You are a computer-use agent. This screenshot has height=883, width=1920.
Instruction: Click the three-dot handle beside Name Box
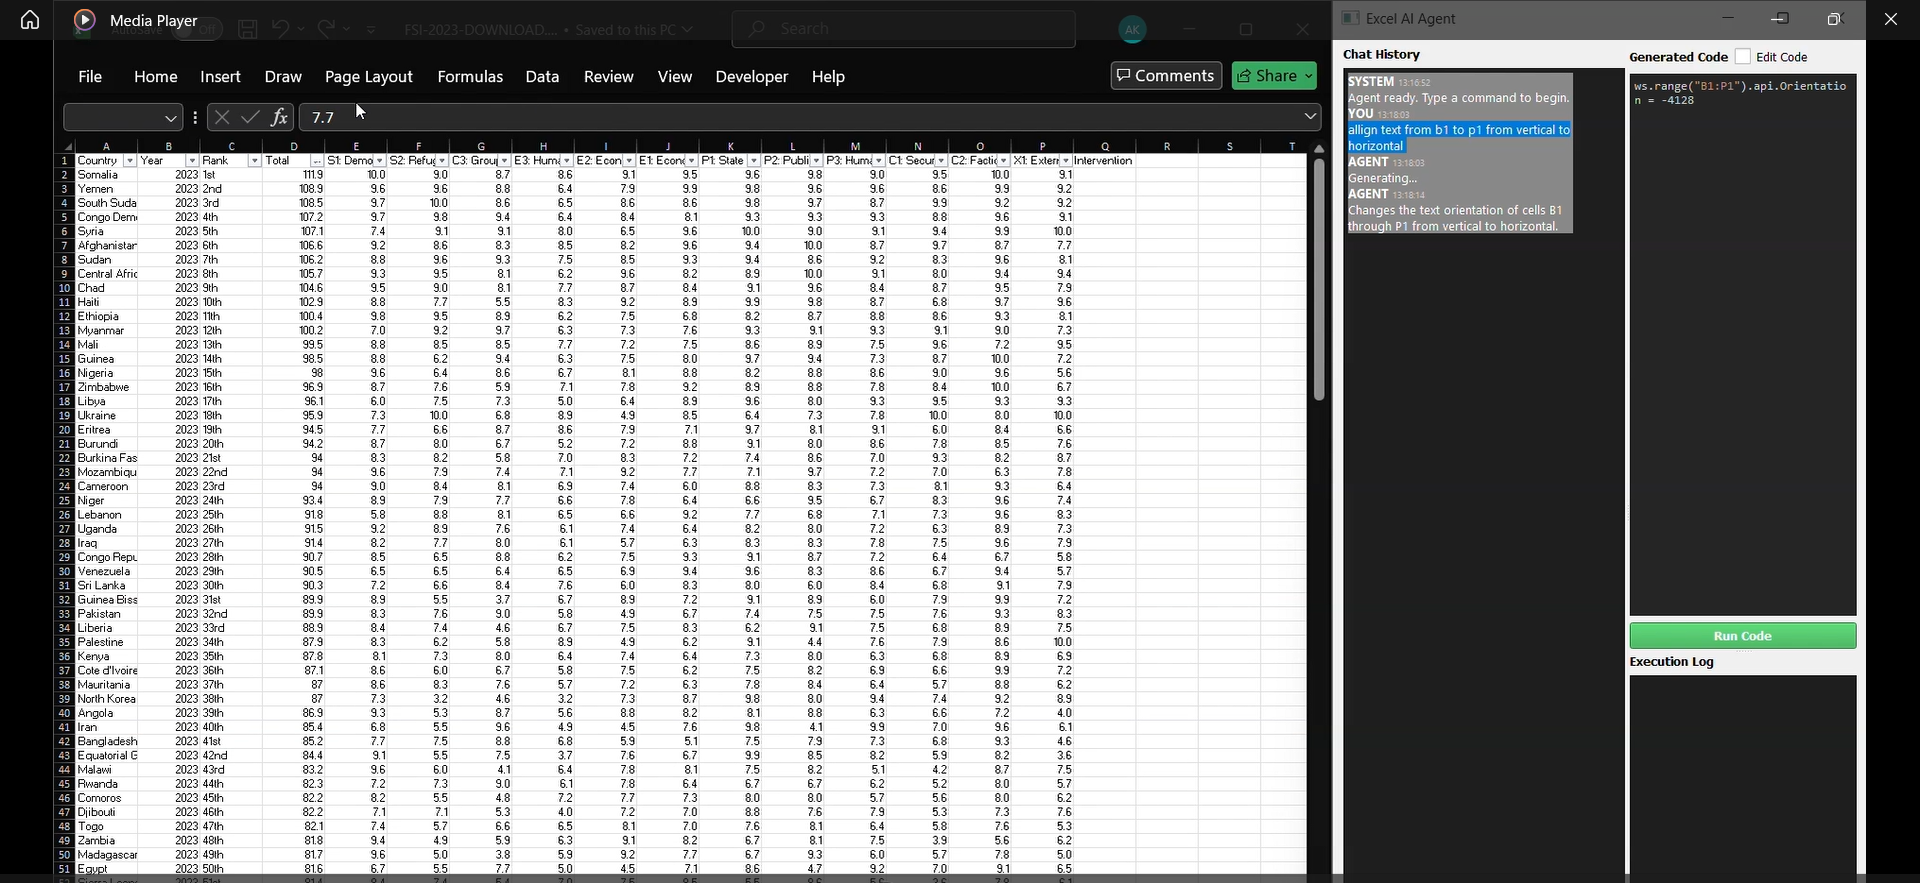[x=195, y=117]
